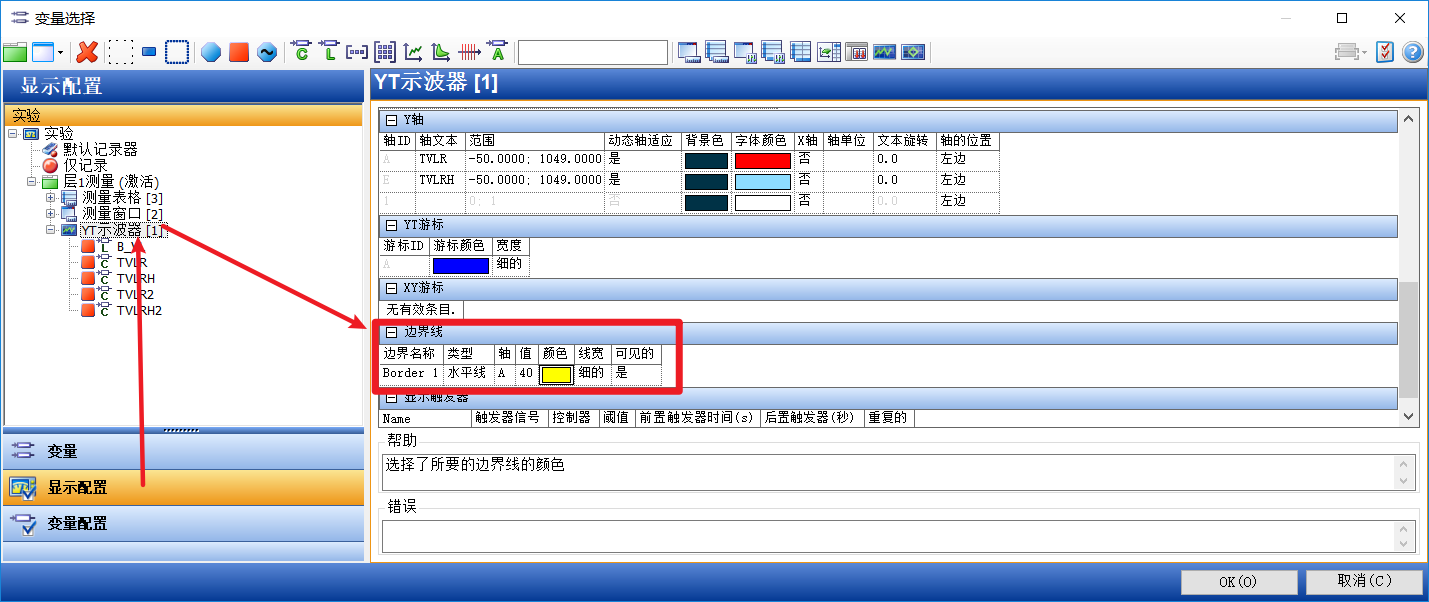Click the red X delete icon
The width and height of the screenshot is (1429, 602).
[x=88, y=52]
